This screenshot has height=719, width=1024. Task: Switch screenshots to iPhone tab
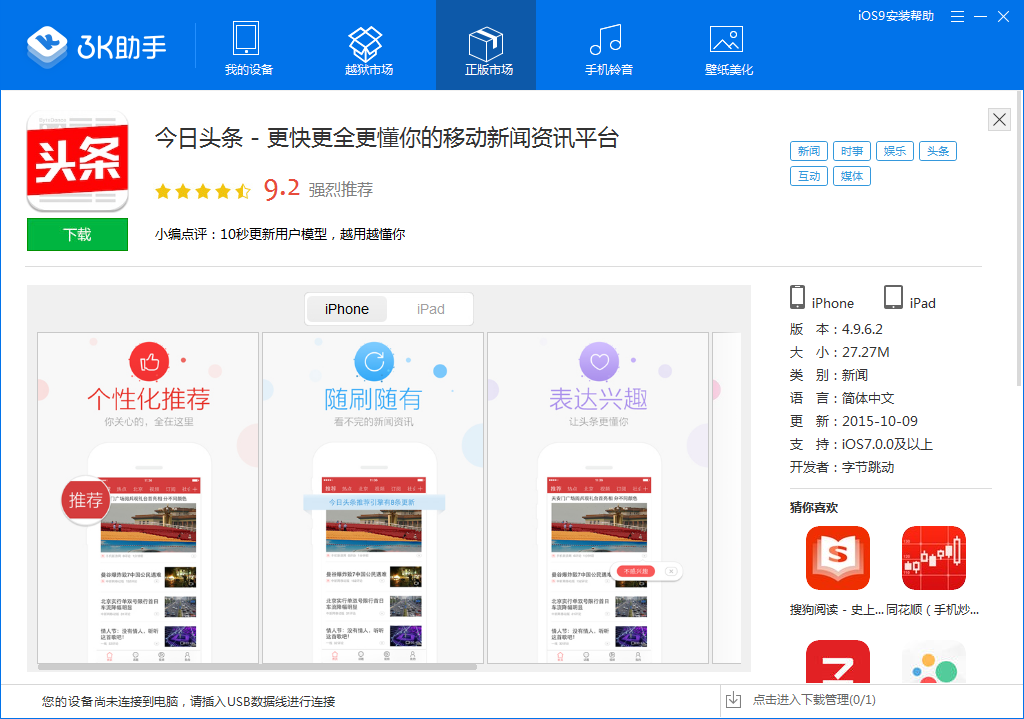[347, 309]
